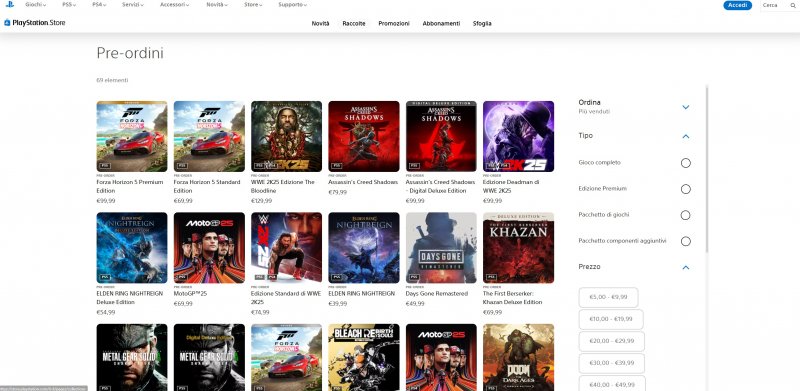This screenshot has width=800, height=391.
Task: Open the Supporto menu
Action: click(x=292, y=5)
